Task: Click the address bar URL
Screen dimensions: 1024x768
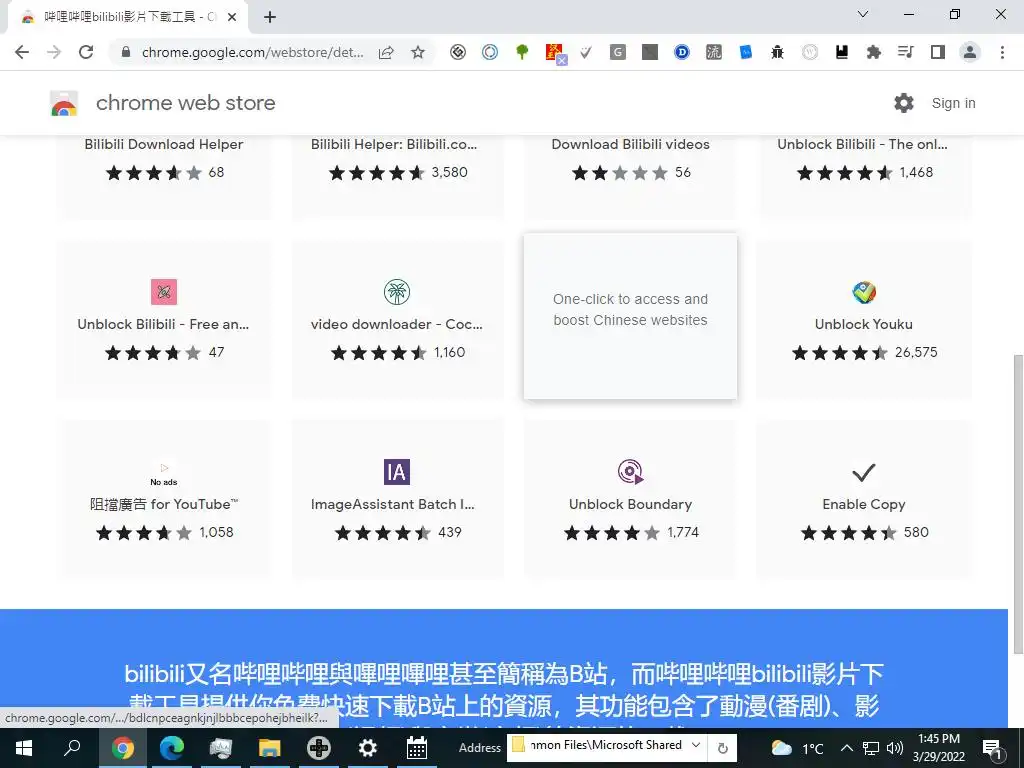Action: point(252,52)
